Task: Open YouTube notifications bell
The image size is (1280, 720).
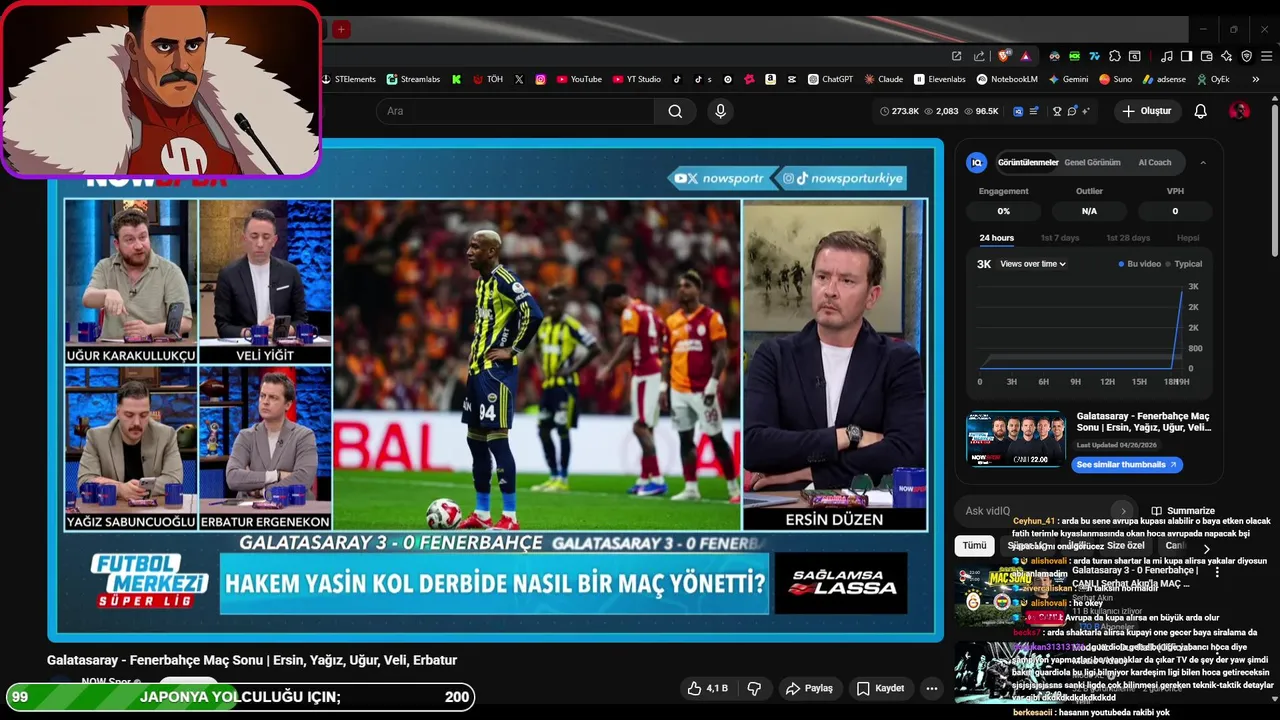Action: (x=1201, y=111)
